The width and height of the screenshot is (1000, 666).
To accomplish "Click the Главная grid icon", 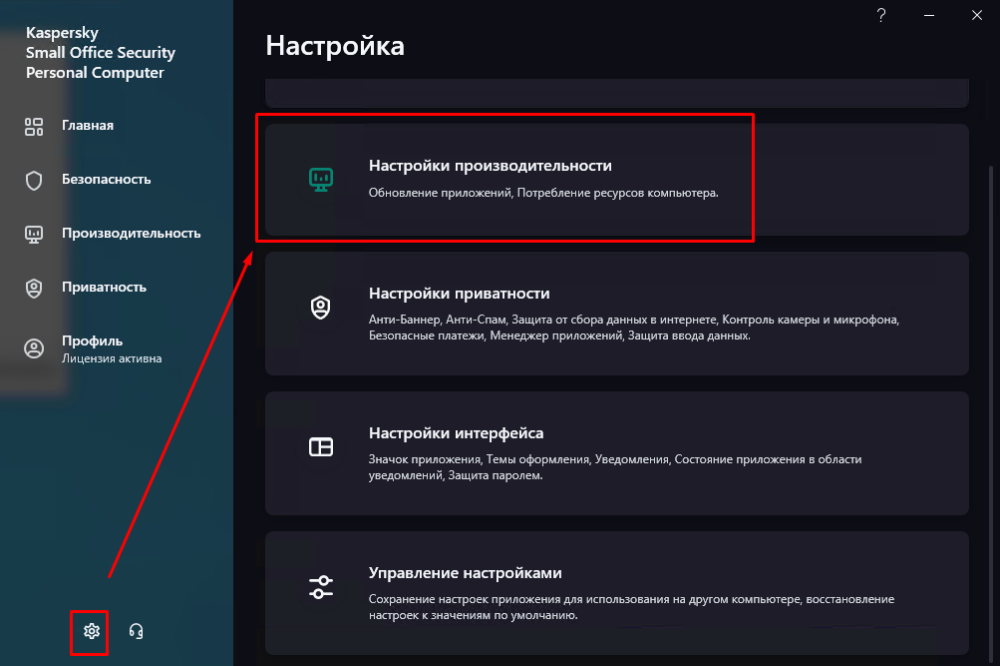I will [34, 126].
